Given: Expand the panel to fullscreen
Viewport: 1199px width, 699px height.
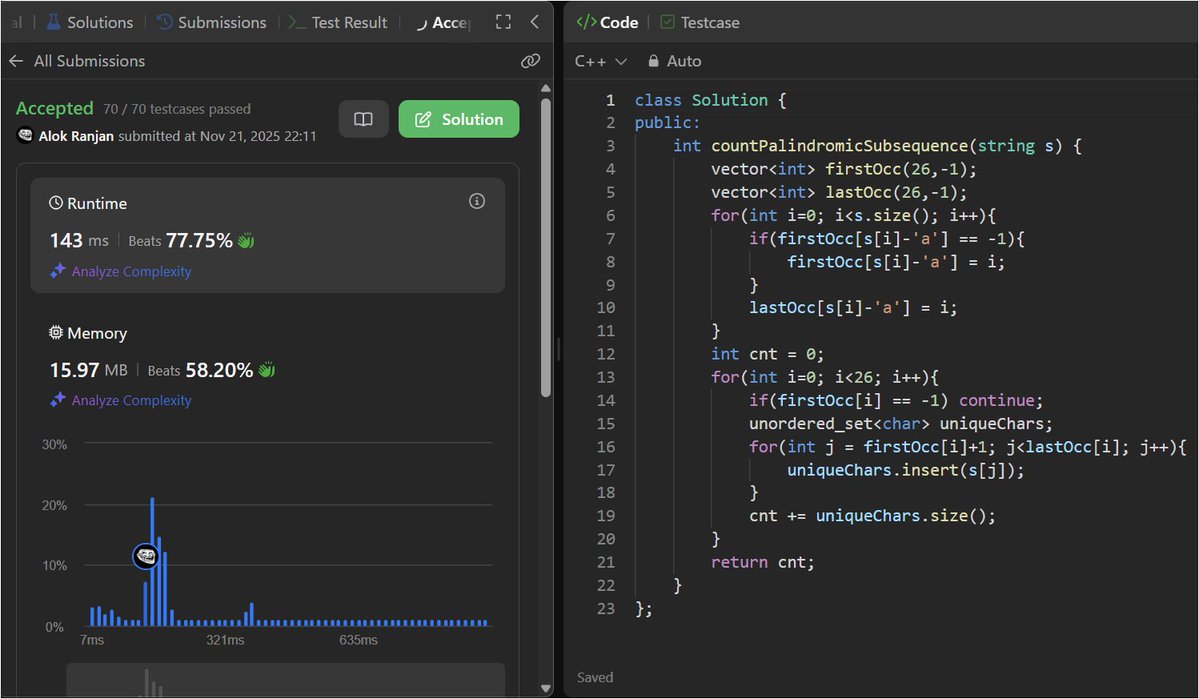Looking at the screenshot, I should (x=503, y=20).
